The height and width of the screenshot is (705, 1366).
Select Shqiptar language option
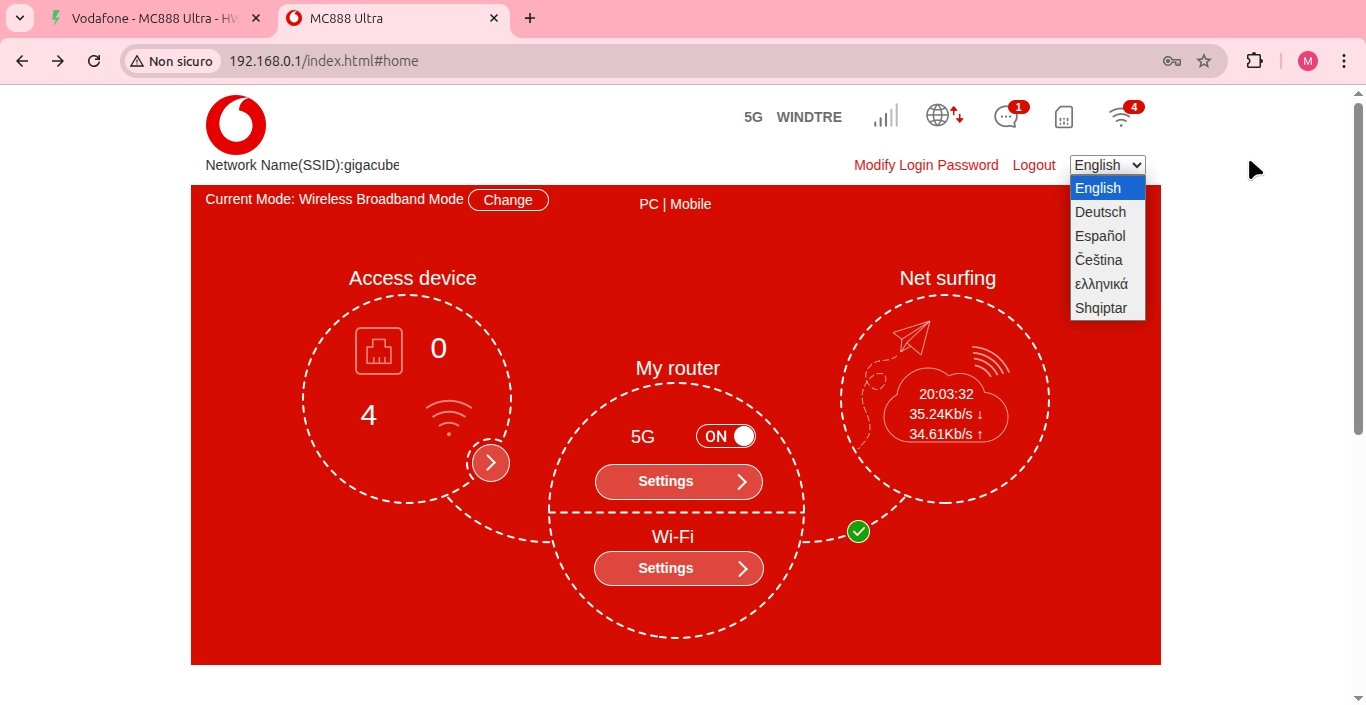click(1108, 308)
